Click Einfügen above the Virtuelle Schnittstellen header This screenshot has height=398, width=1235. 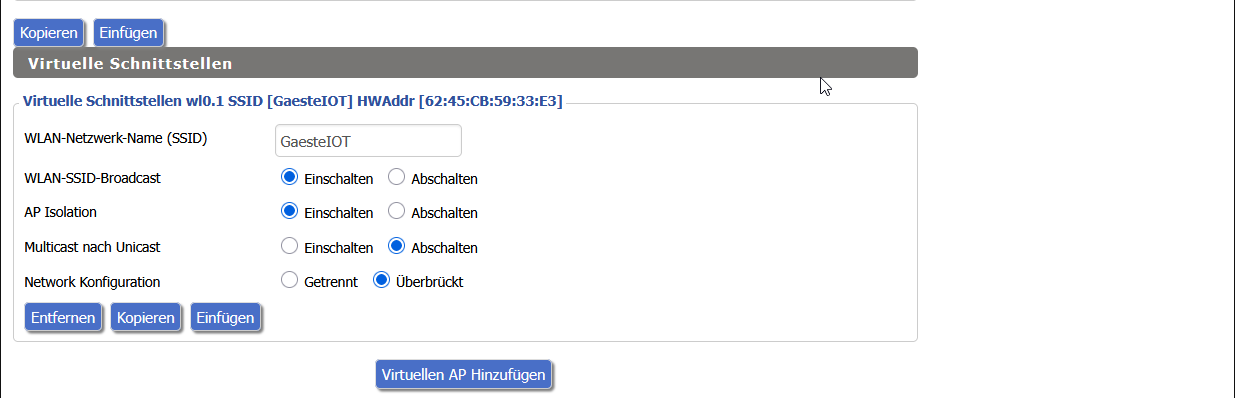pyautogui.click(x=129, y=32)
